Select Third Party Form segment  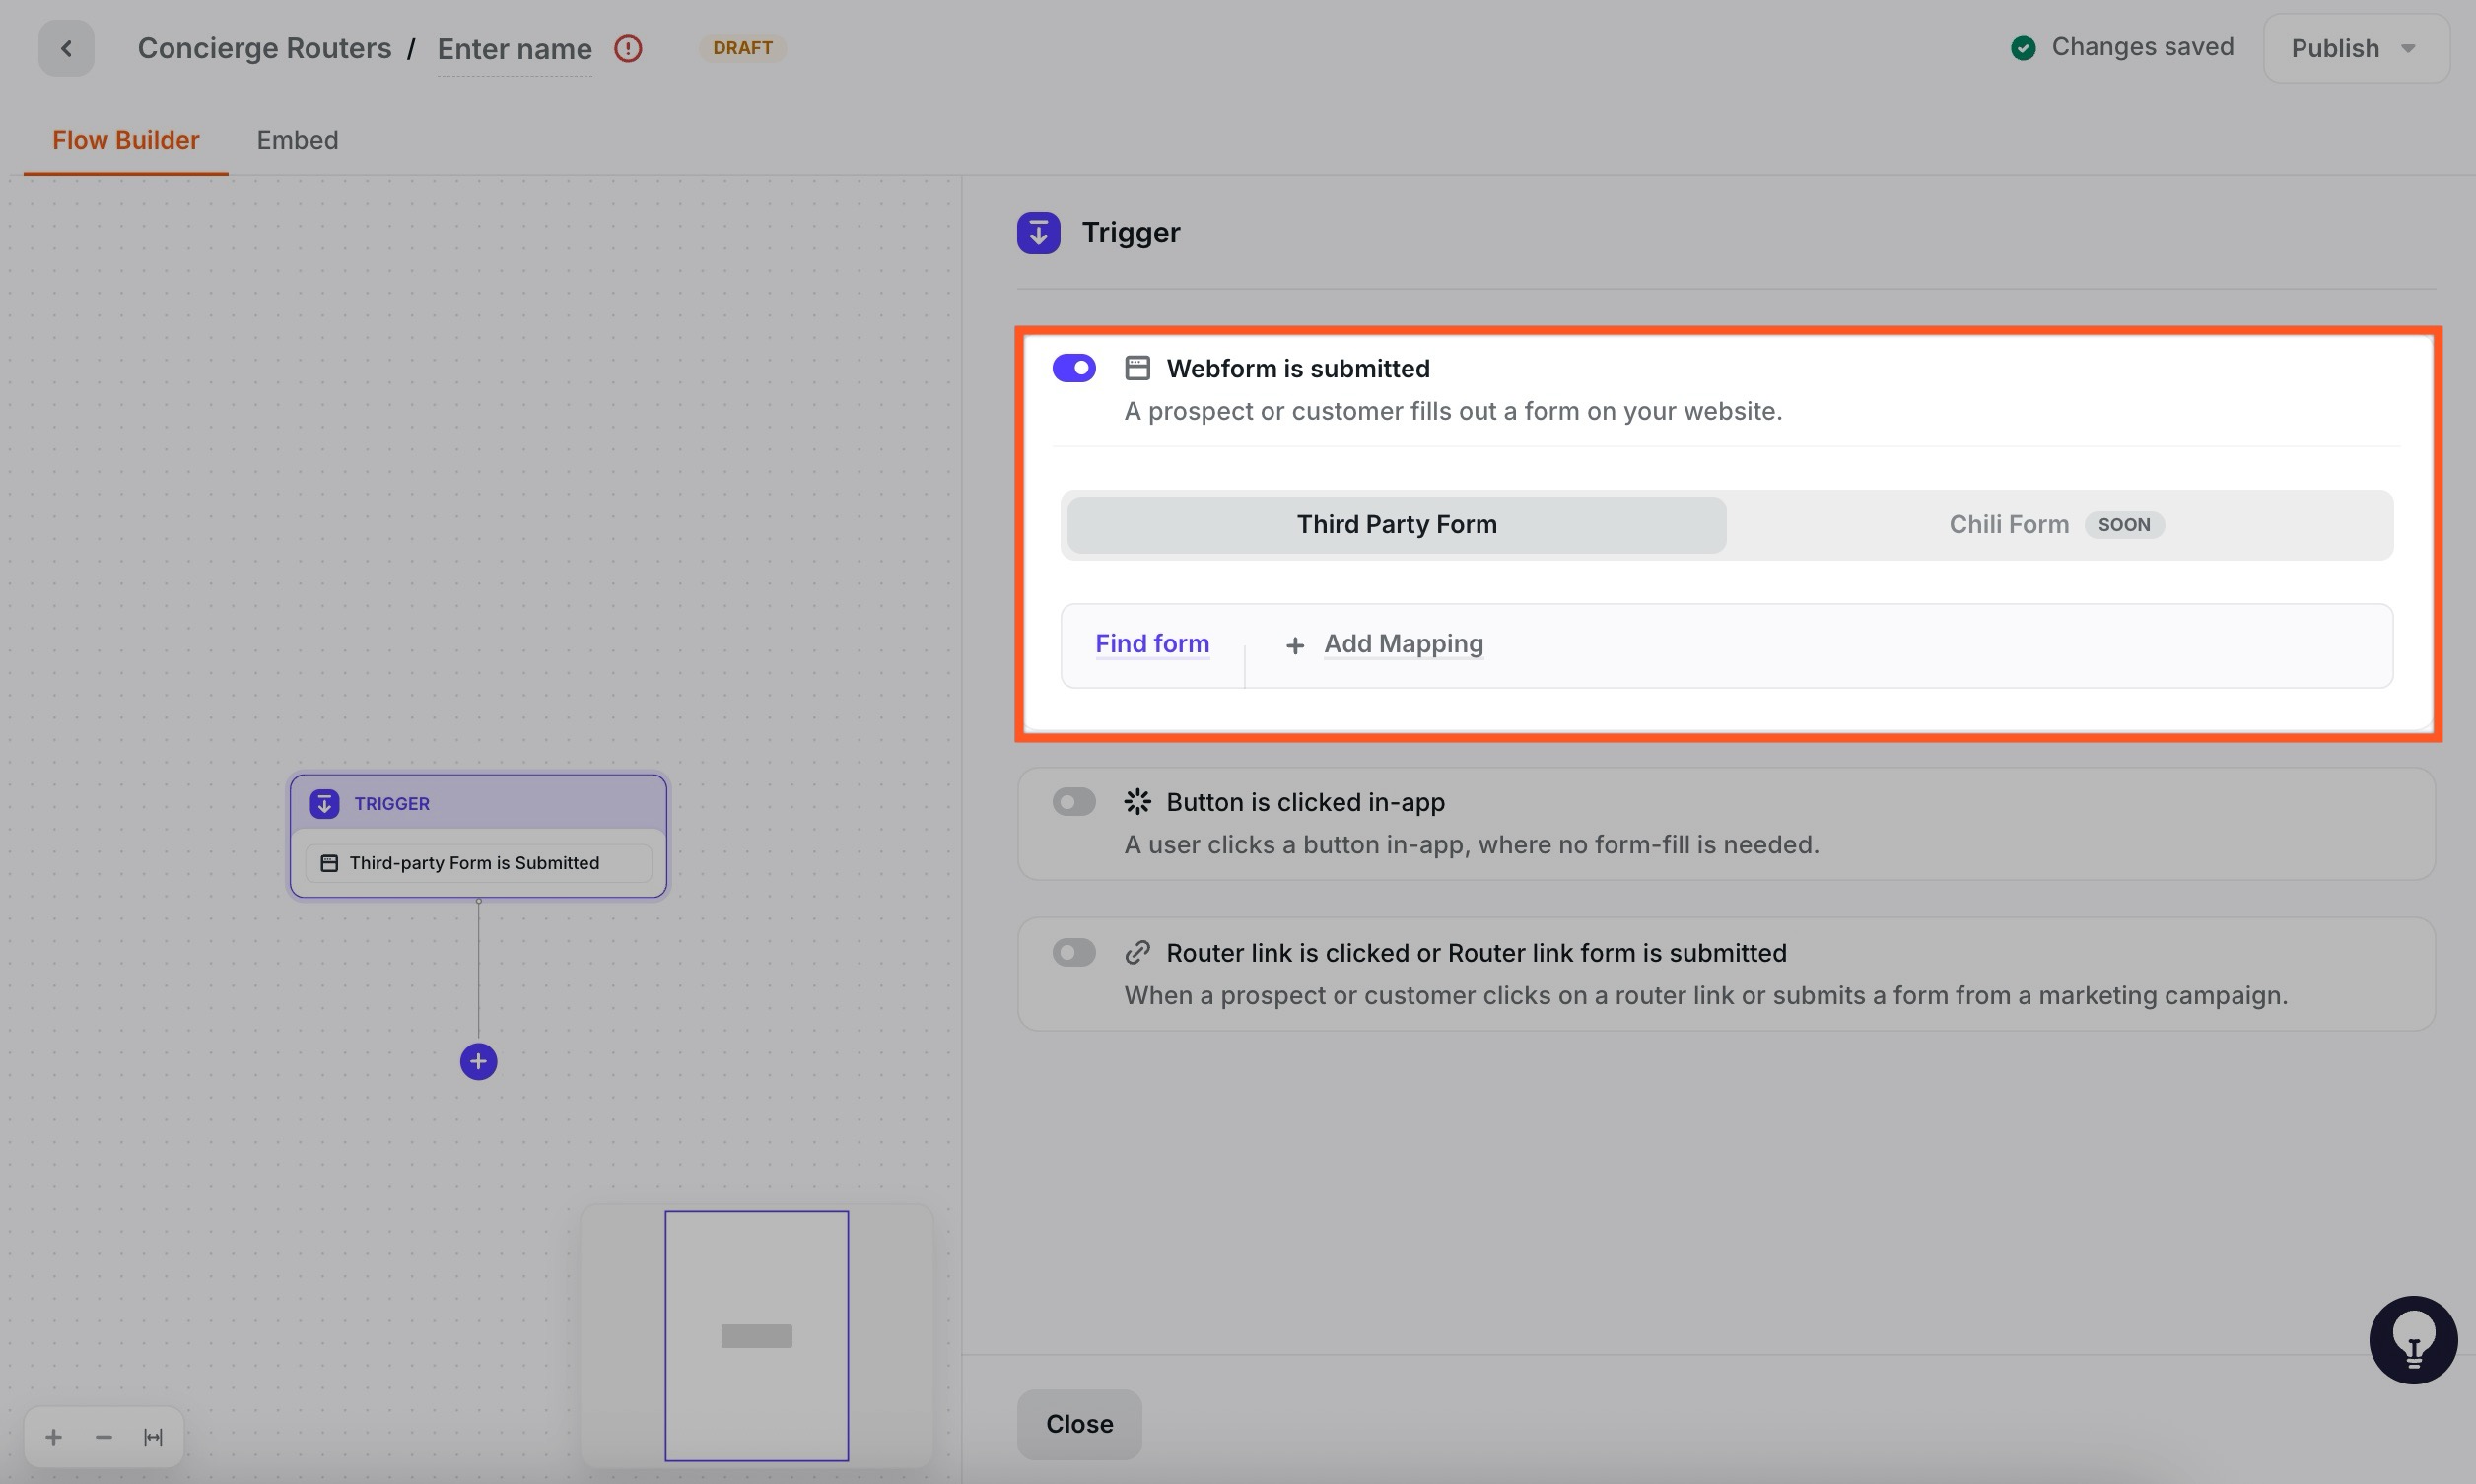click(1396, 525)
